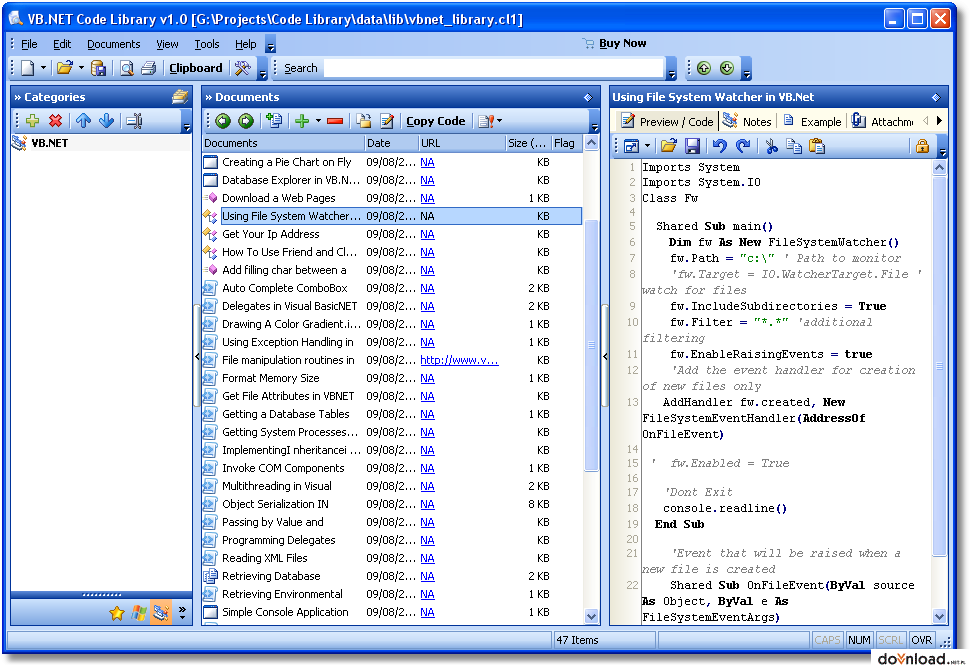
Task: Move category up with blue arrow
Action: click(x=84, y=121)
